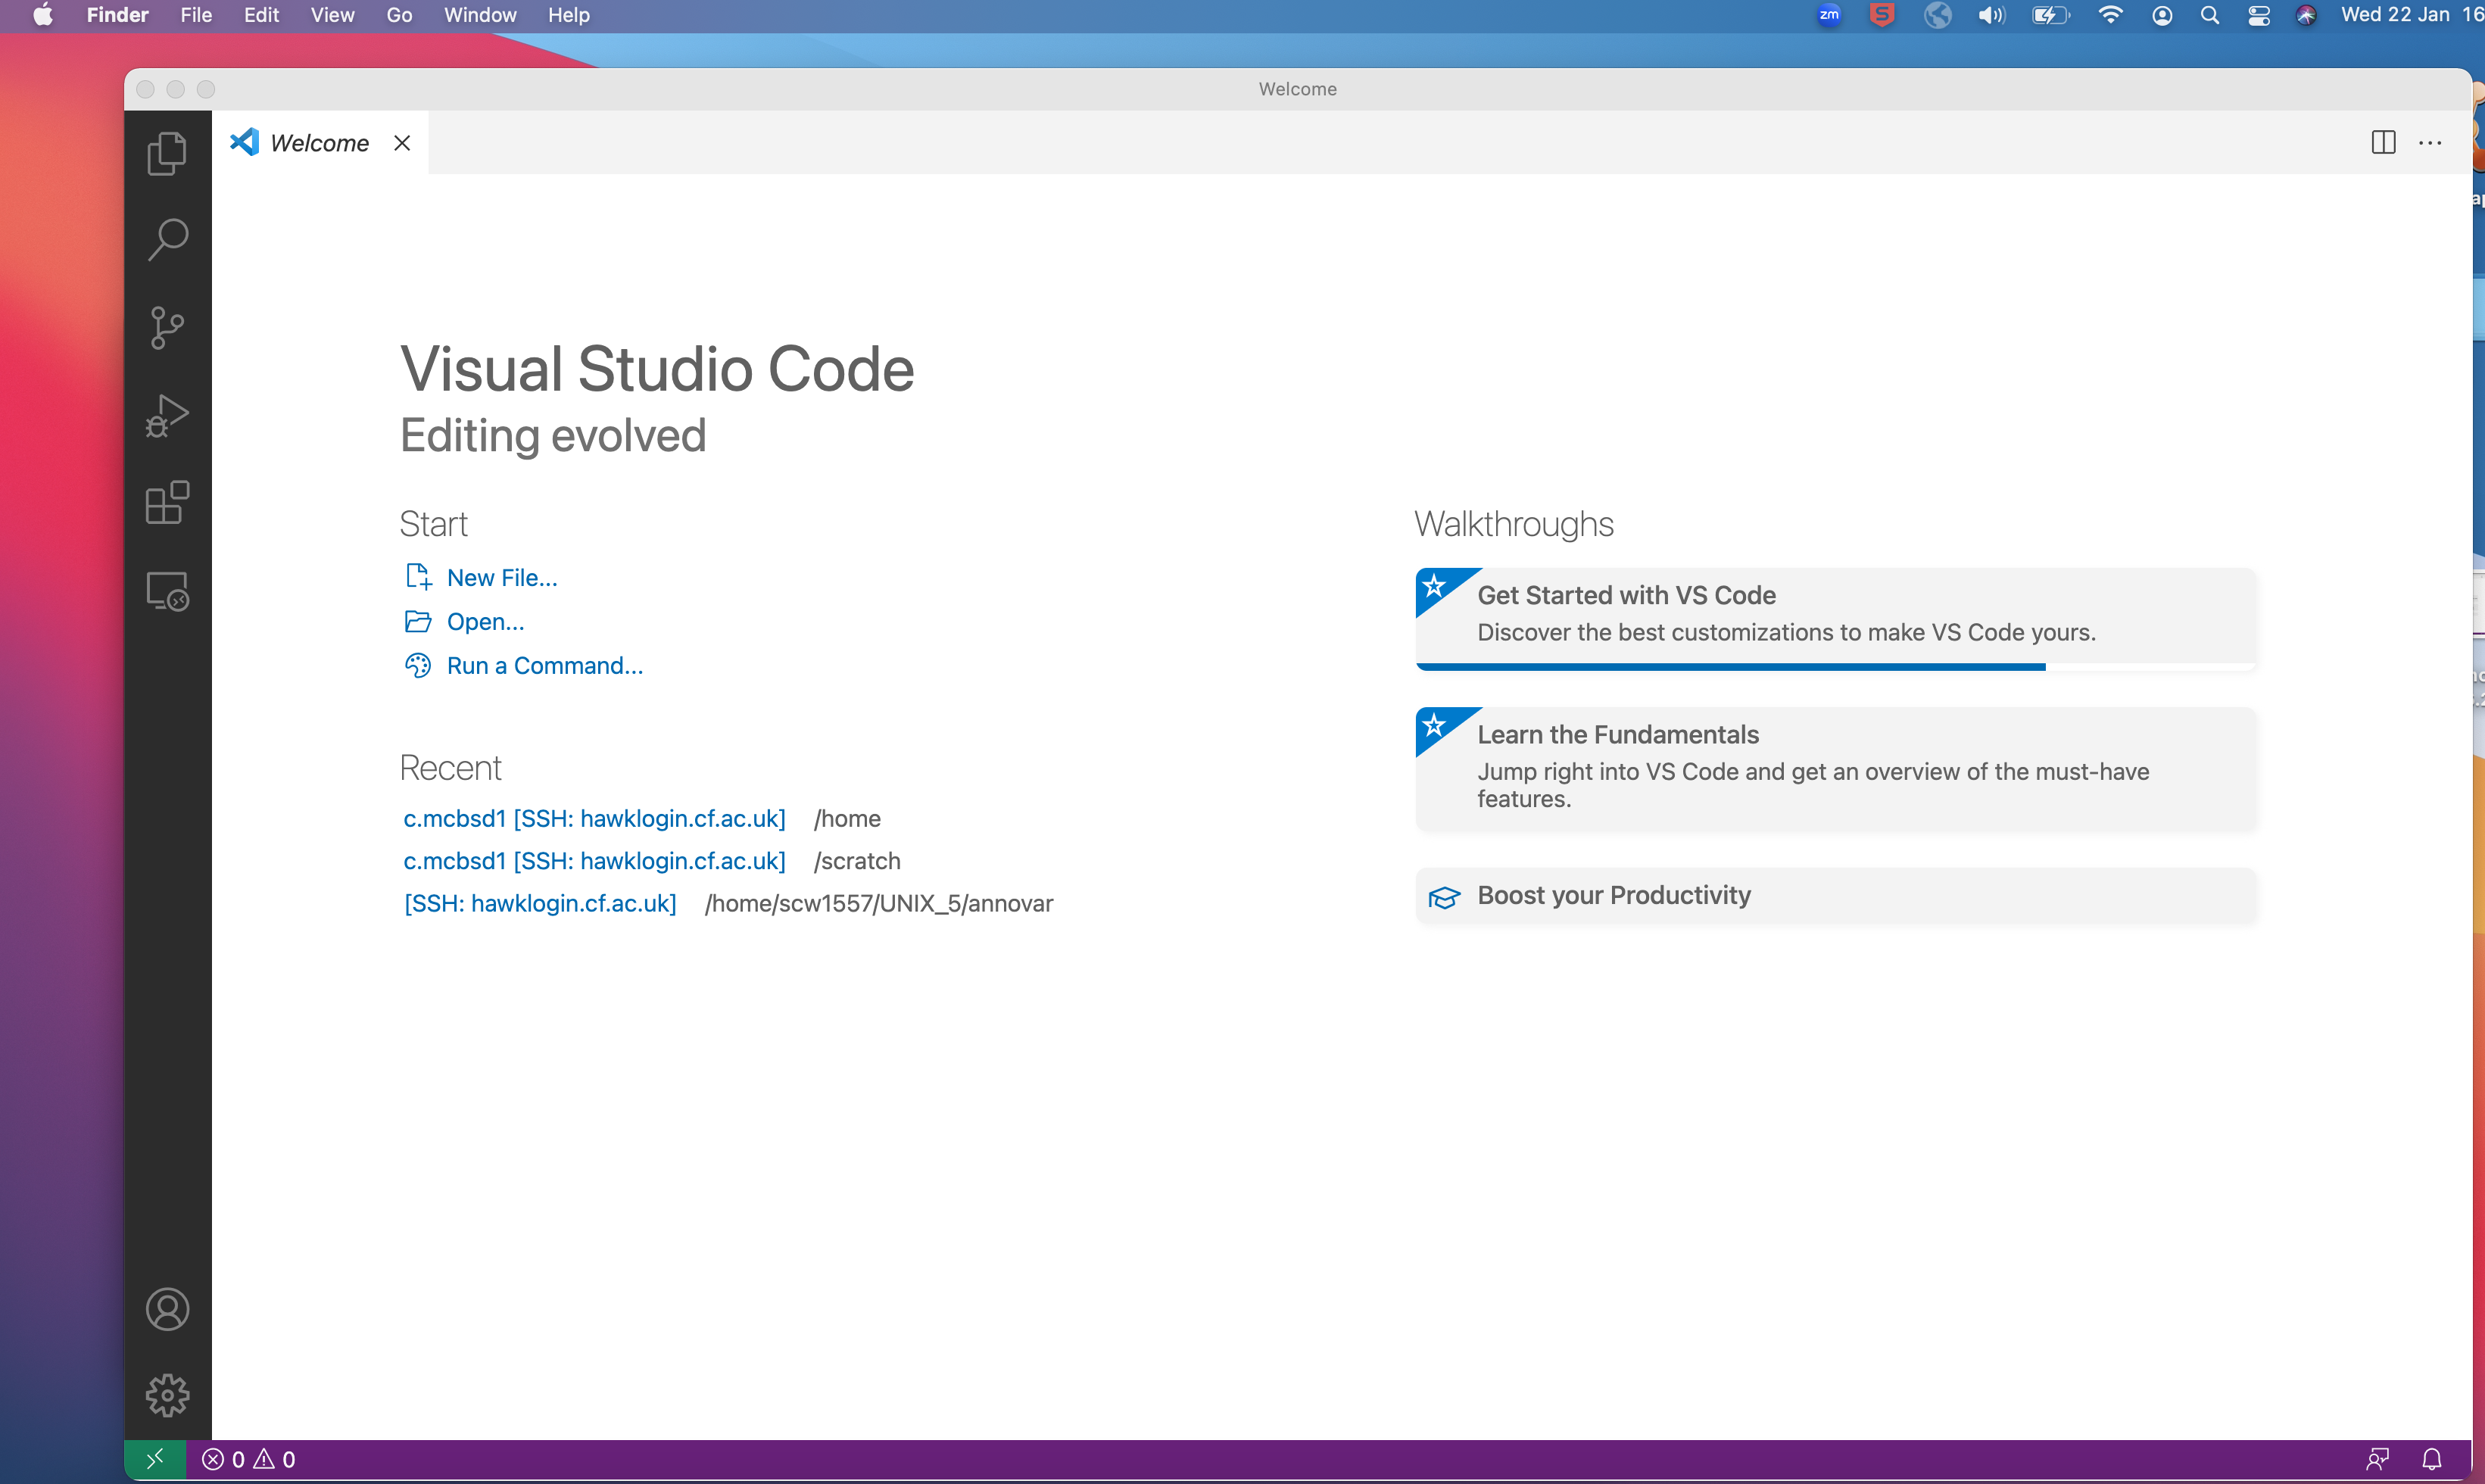Open the Accounts menu icon
Image resolution: width=2485 pixels, height=1484 pixels.
[167, 1309]
